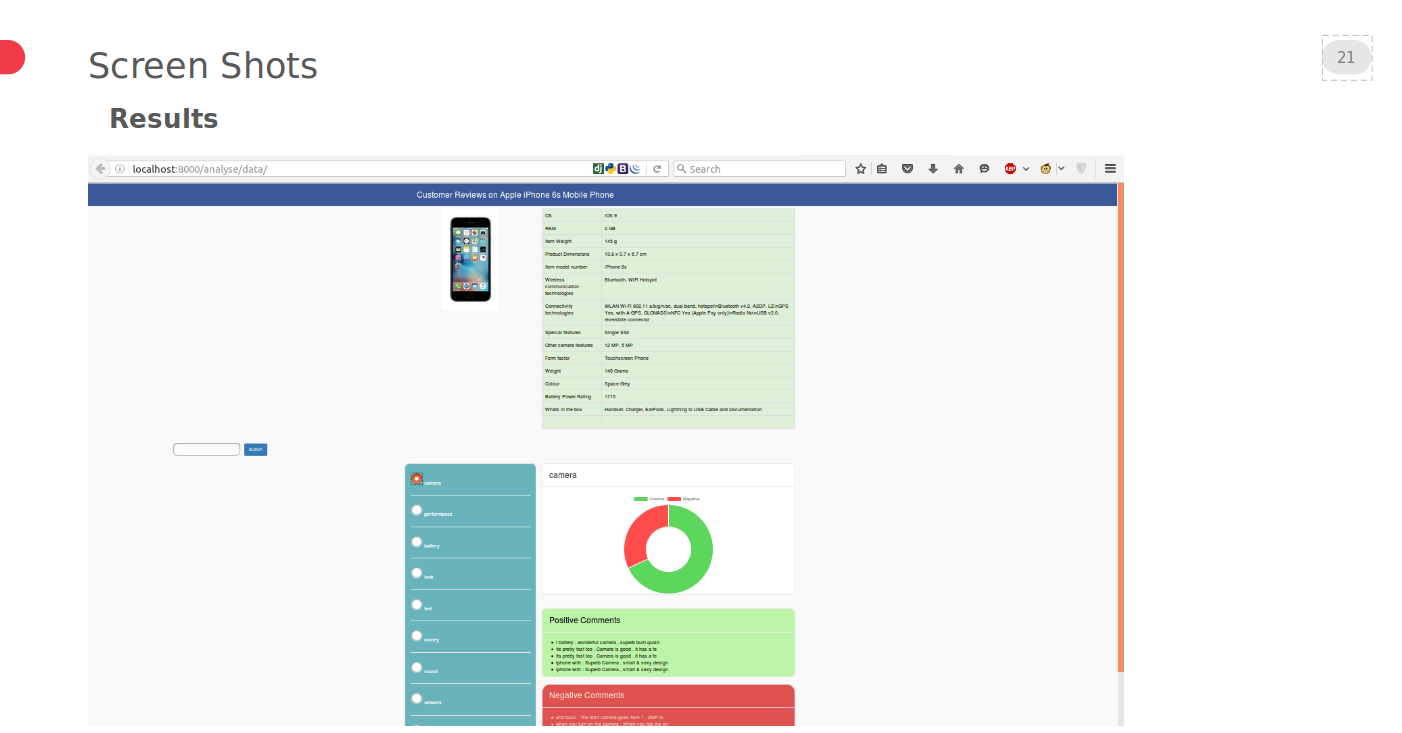This screenshot has width=1402, height=733.
Task: Select the performance radio button
Action: (x=417, y=511)
